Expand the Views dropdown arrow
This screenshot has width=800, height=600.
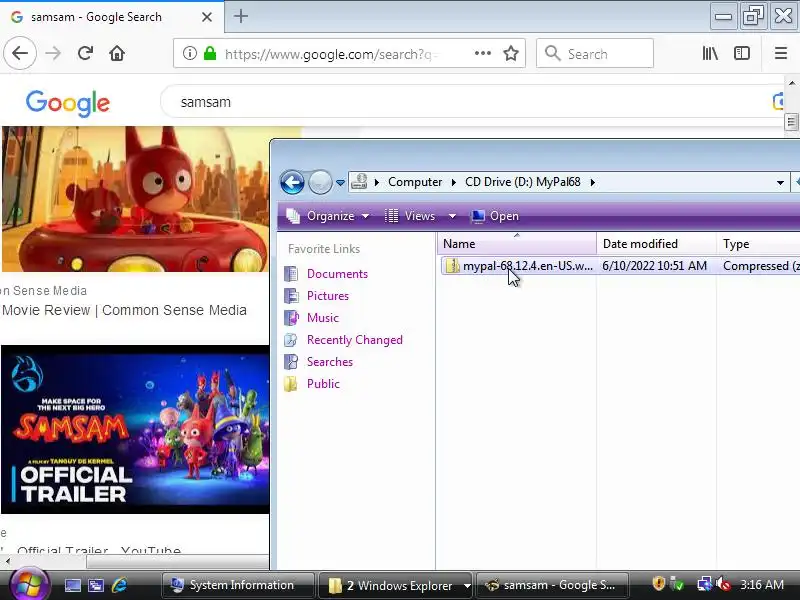pyautogui.click(x=452, y=216)
